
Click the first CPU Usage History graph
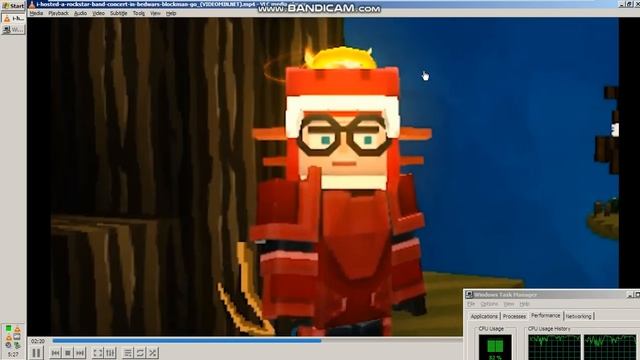[554, 347]
